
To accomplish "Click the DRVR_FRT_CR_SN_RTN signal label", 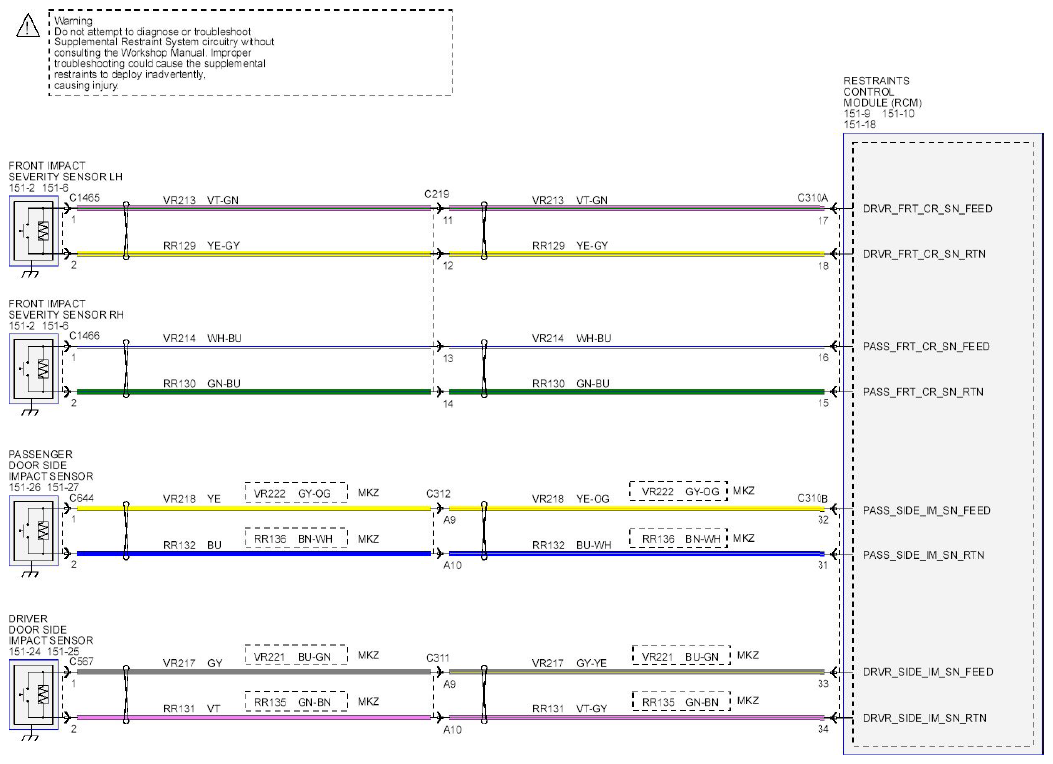I will point(924,254).
